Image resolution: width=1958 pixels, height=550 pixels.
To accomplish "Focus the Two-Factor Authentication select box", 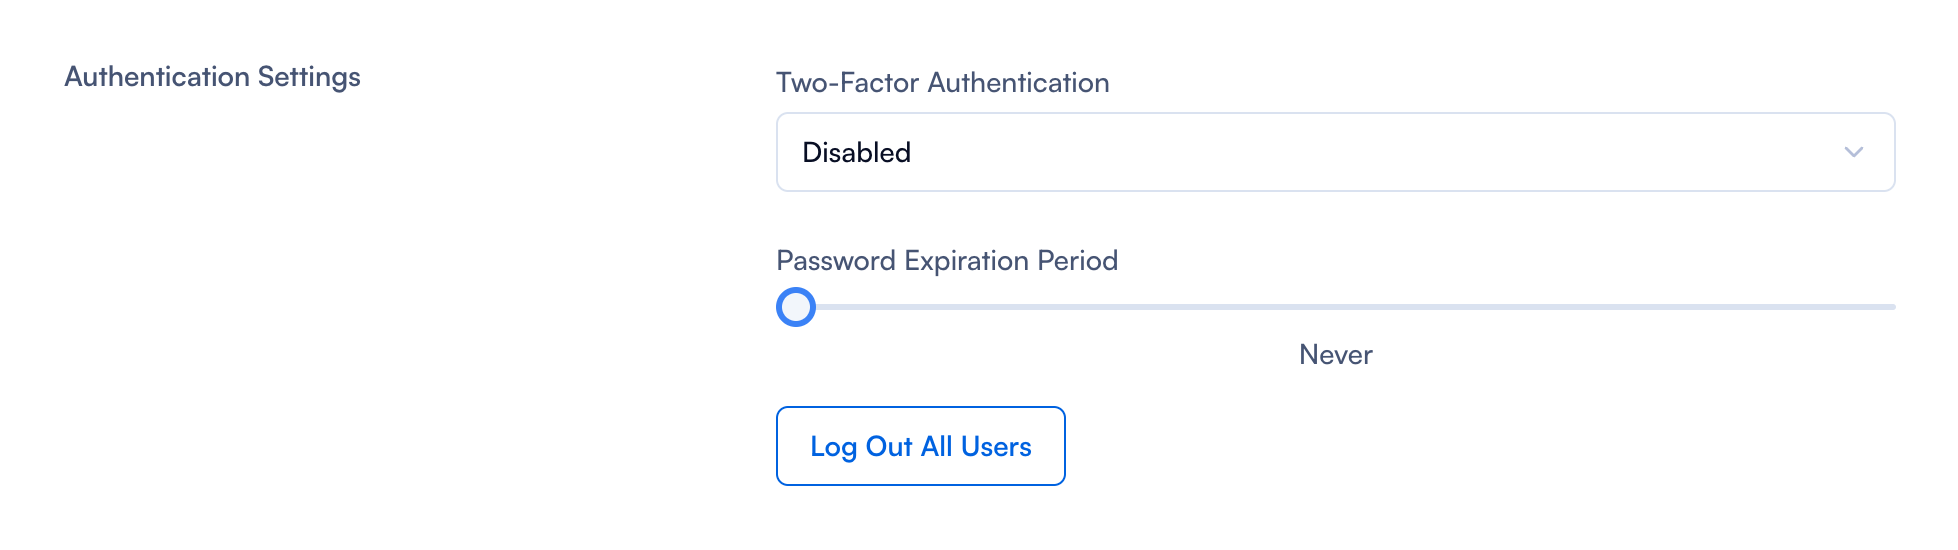I will coord(1335,152).
